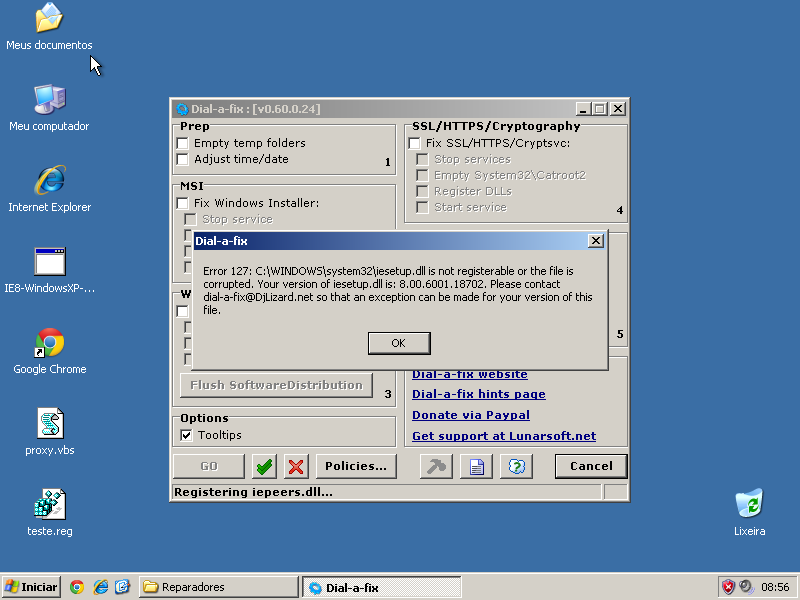Viewport: 800px width, 600px height.
Task: Toggle Stop services checkbox in SSL group
Action: (x=422, y=159)
